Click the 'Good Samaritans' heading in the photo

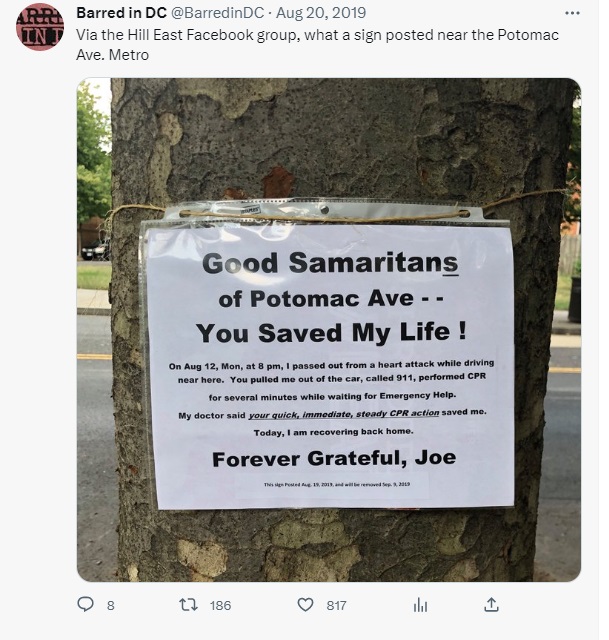[x=330, y=264]
